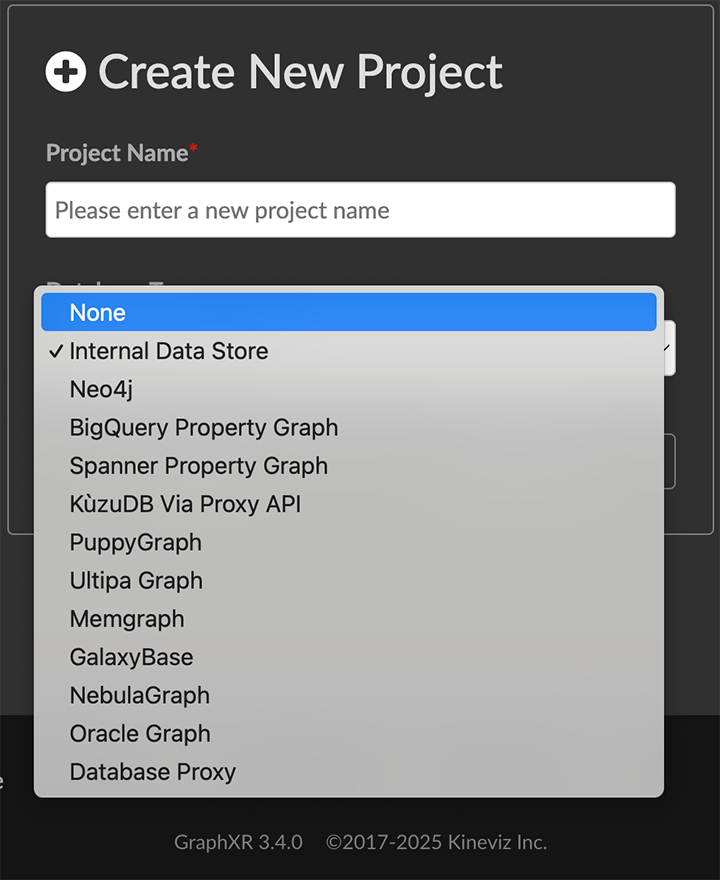Choose NebulaGraph from dropdown
720x880 pixels.
point(139,695)
